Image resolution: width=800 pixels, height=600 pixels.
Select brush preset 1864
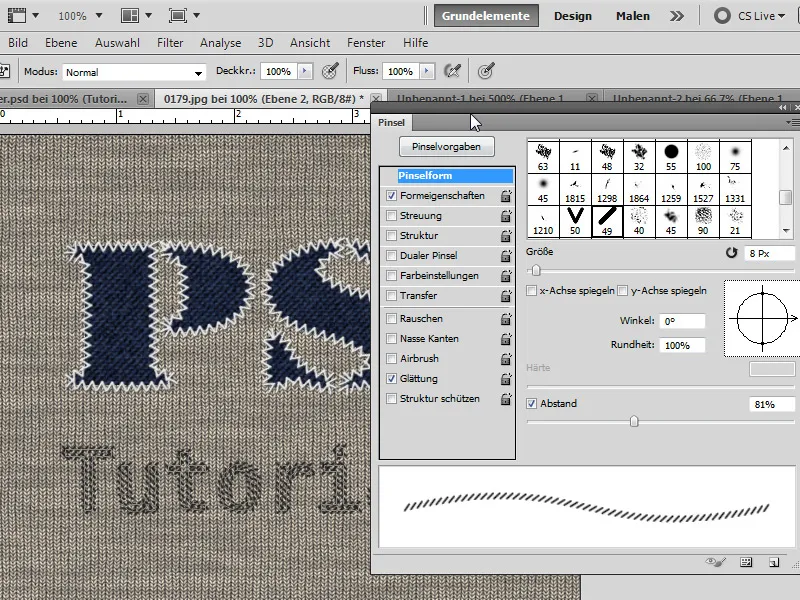click(x=639, y=189)
